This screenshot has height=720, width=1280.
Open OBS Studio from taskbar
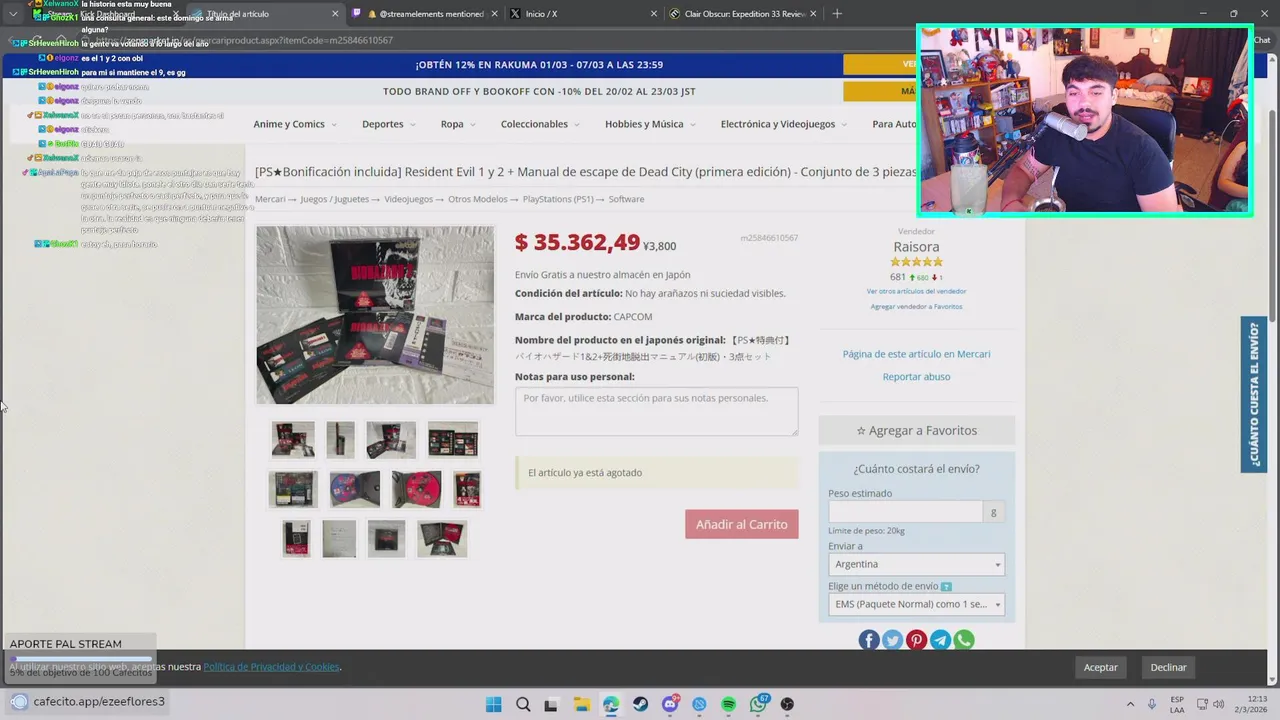[787, 704]
